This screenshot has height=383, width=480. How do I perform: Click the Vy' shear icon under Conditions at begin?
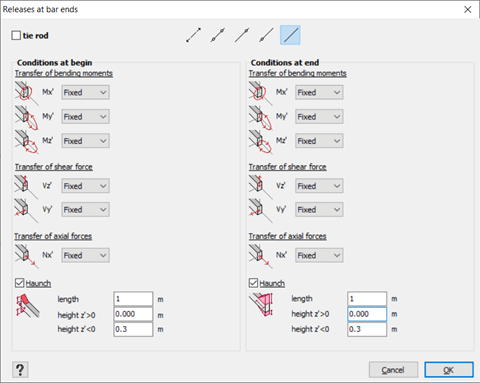[x=26, y=211]
